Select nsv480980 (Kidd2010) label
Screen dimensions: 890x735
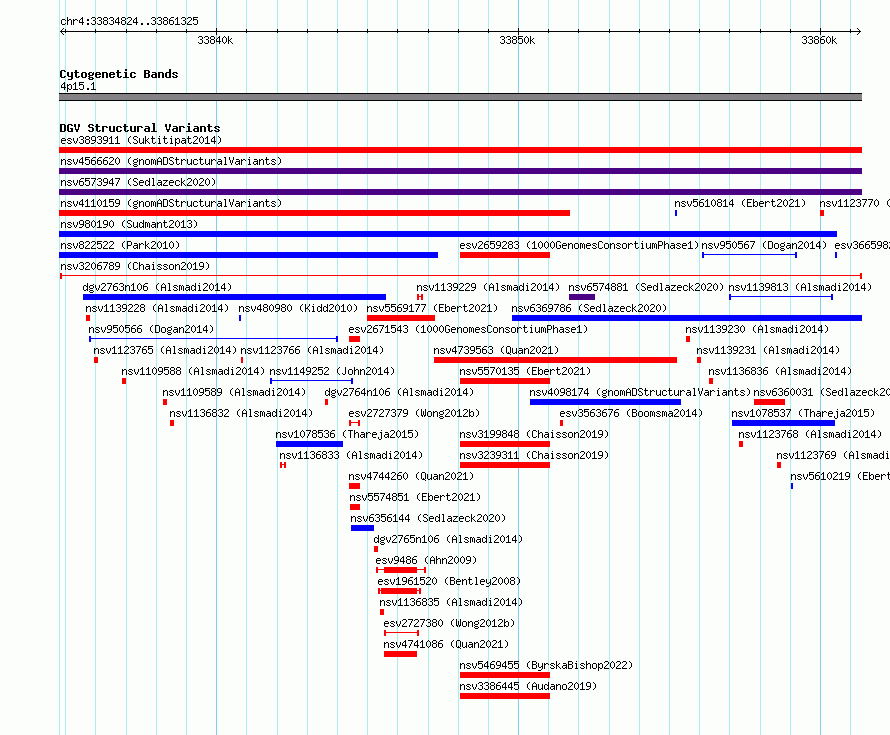coord(298,308)
